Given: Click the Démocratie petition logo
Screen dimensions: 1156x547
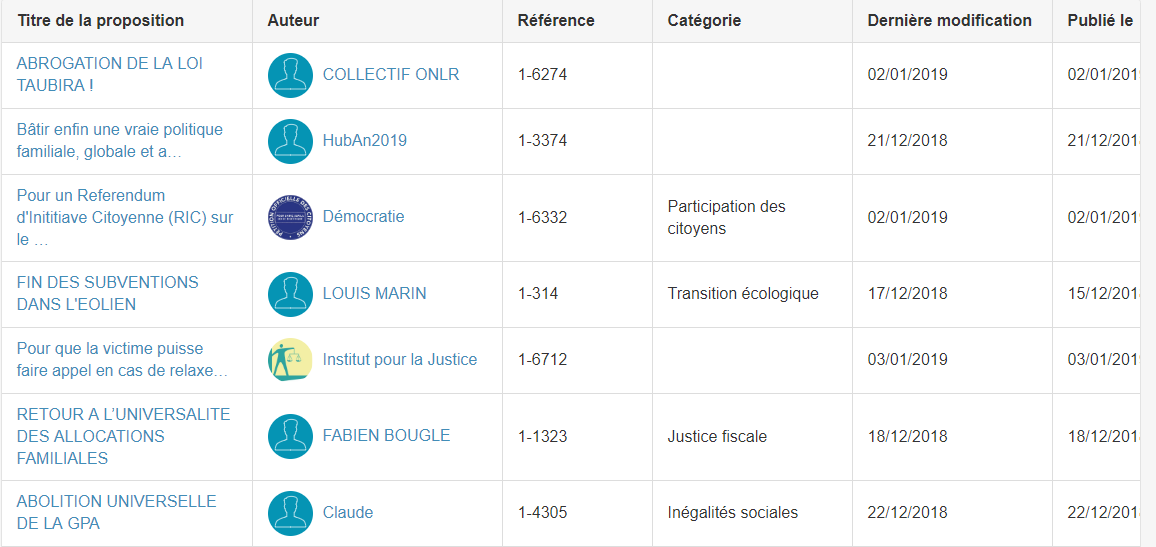Looking at the screenshot, I should click(290, 217).
